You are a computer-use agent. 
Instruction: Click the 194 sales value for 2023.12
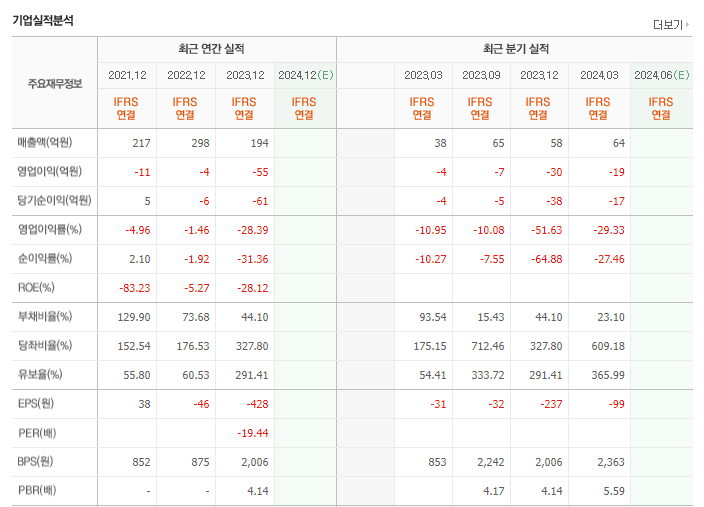[259, 143]
